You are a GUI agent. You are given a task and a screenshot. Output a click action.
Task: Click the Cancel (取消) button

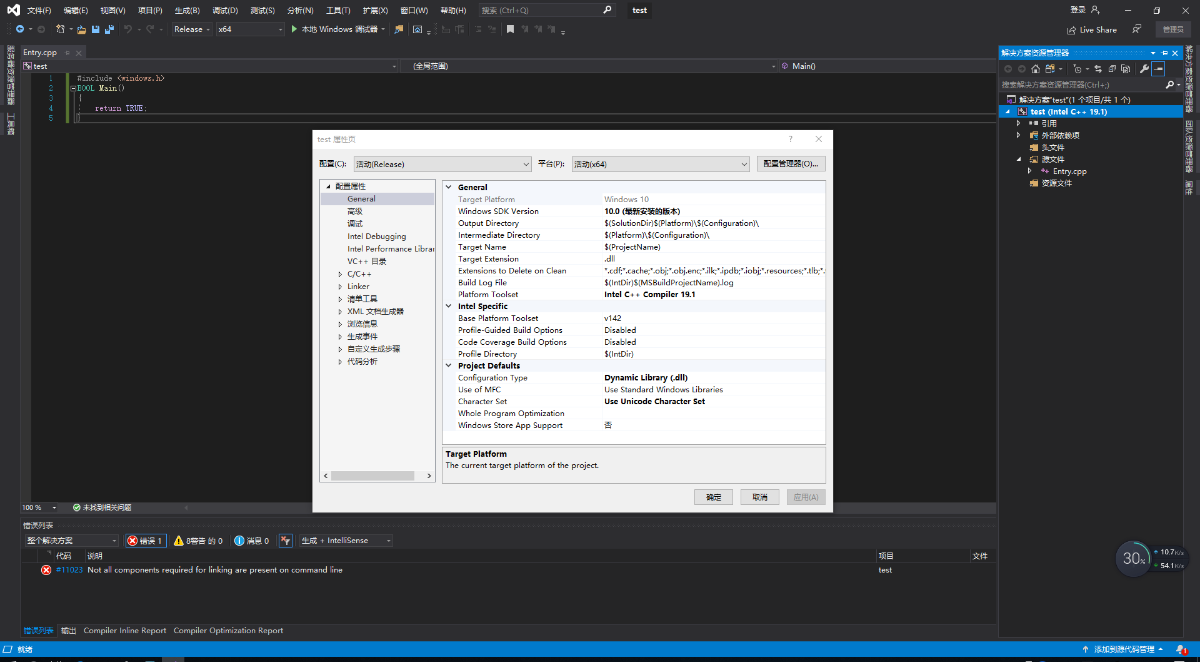[760, 497]
